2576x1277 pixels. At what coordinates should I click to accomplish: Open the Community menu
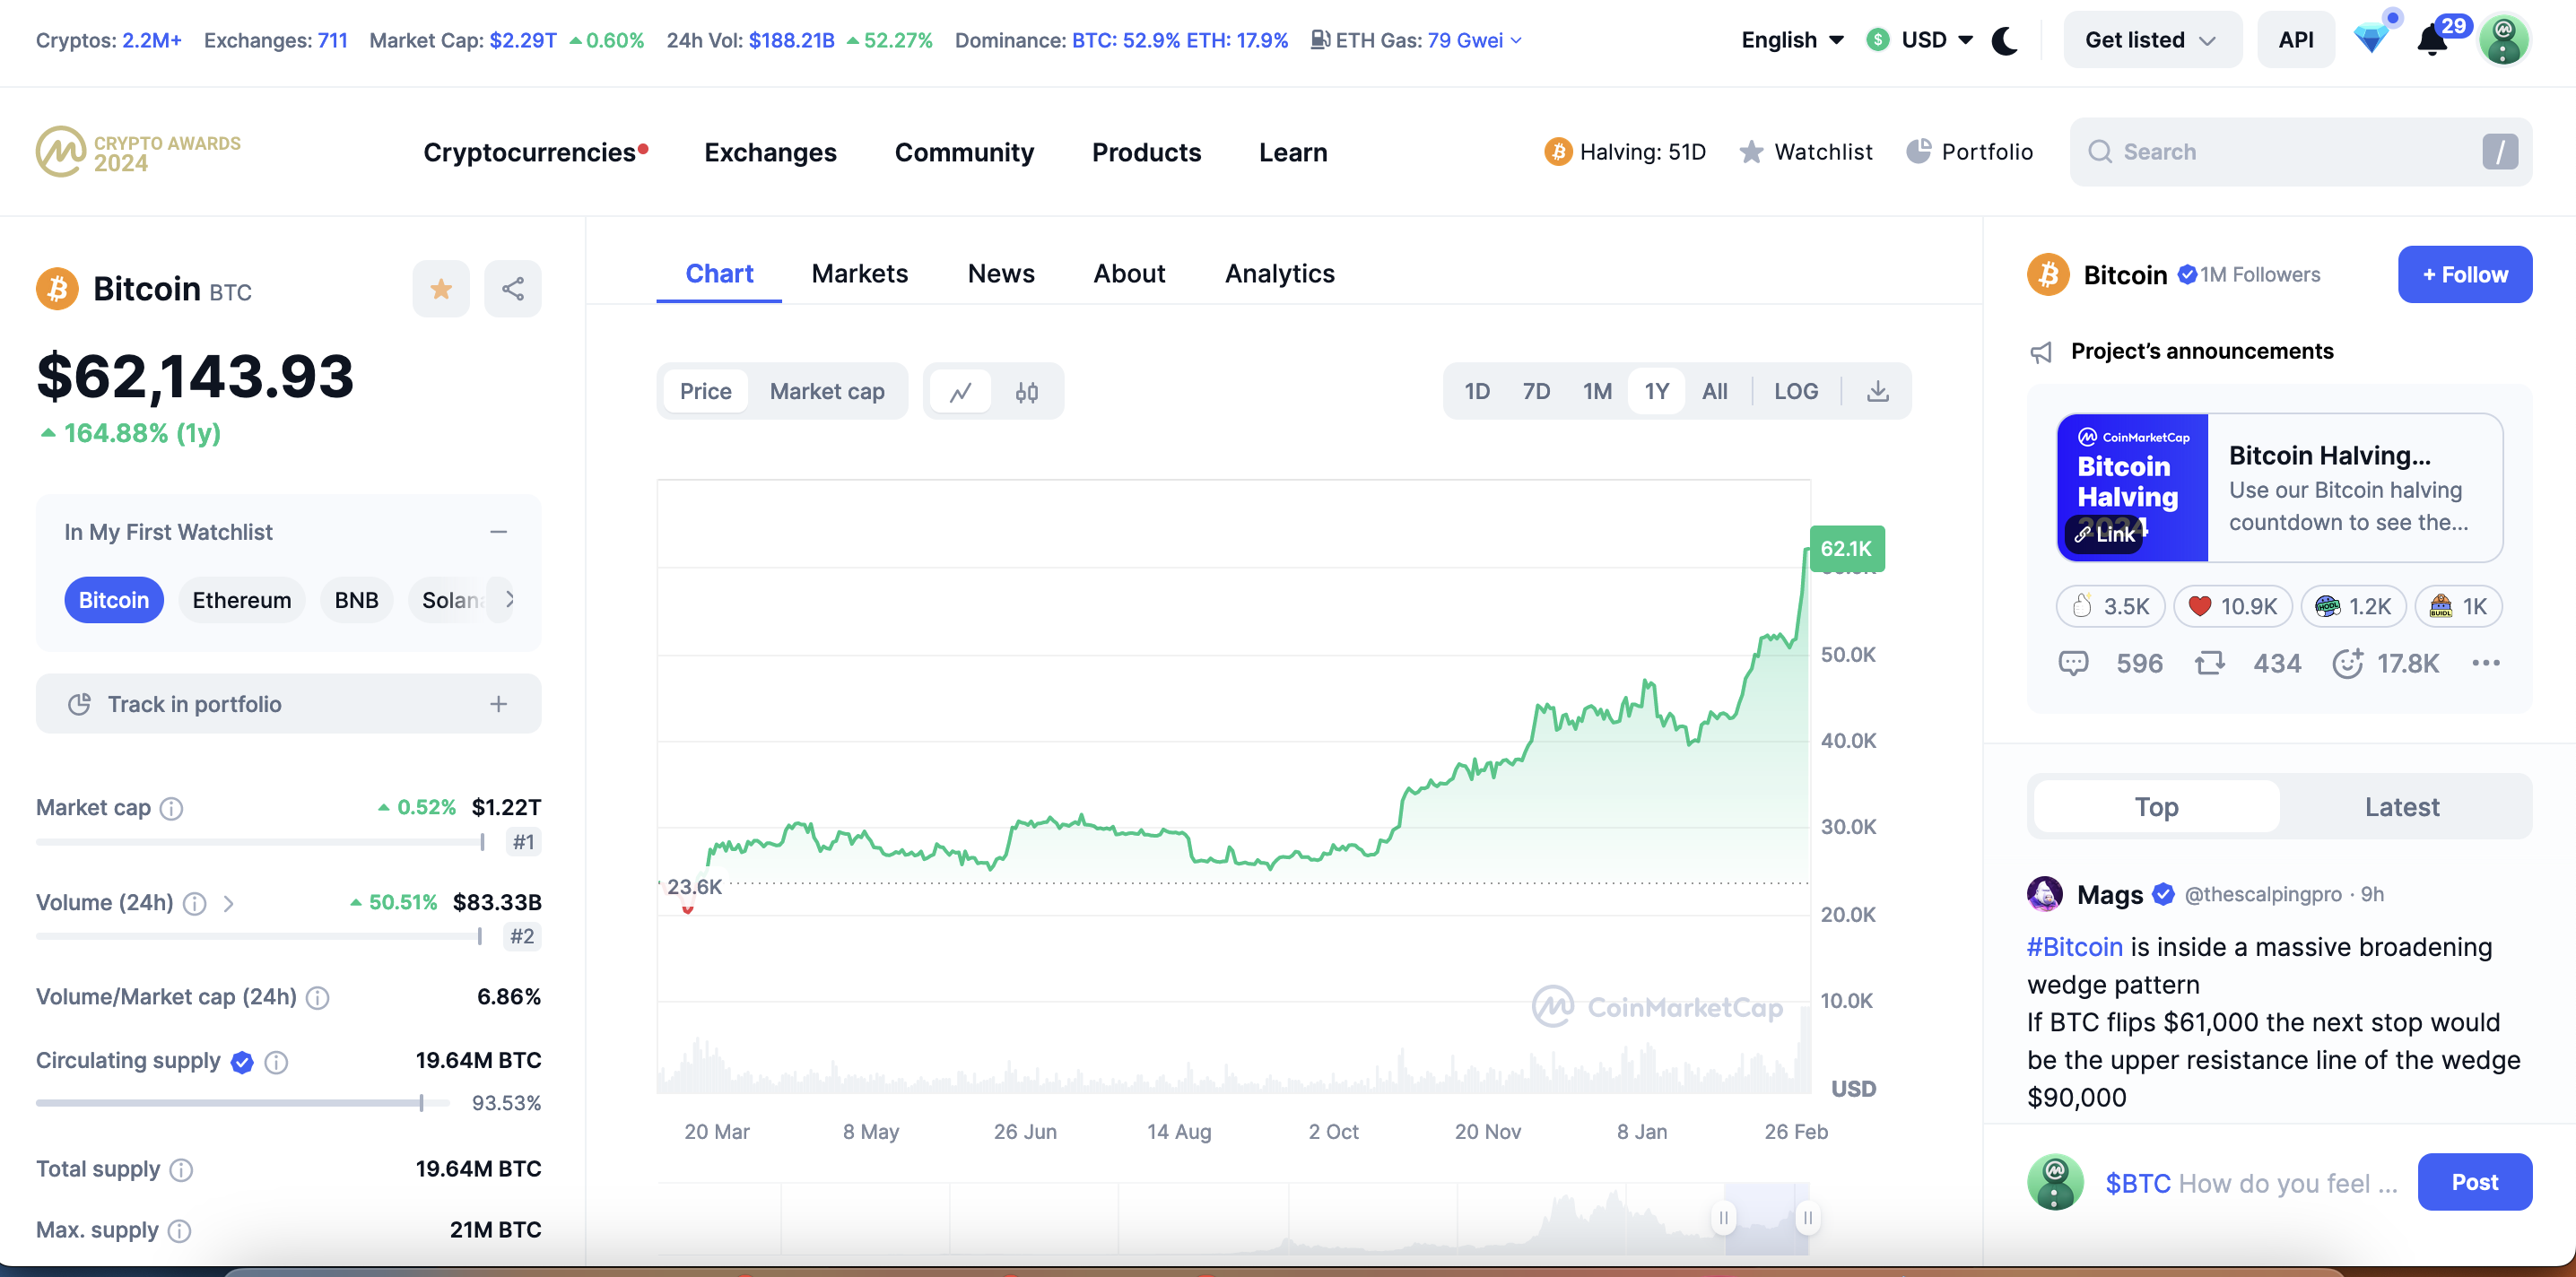(964, 152)
